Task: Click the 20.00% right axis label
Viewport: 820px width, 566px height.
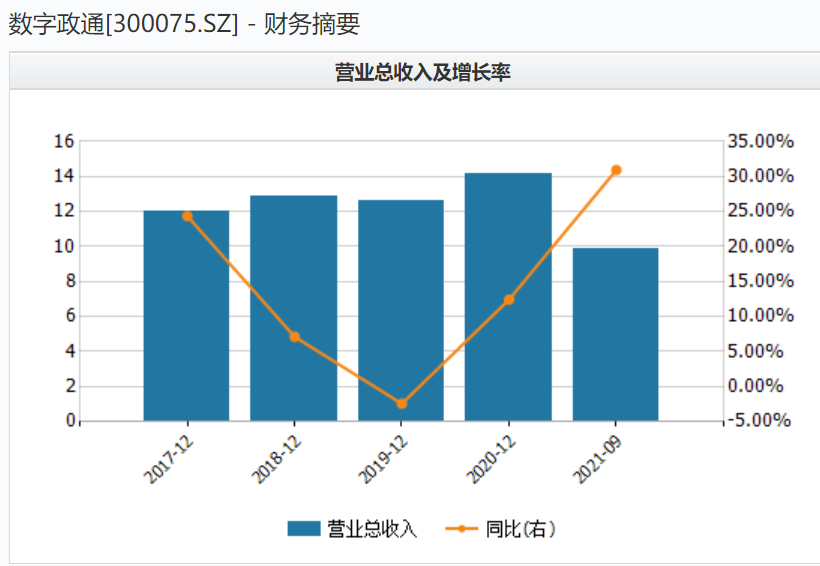Action: click(x=761, y=246)
